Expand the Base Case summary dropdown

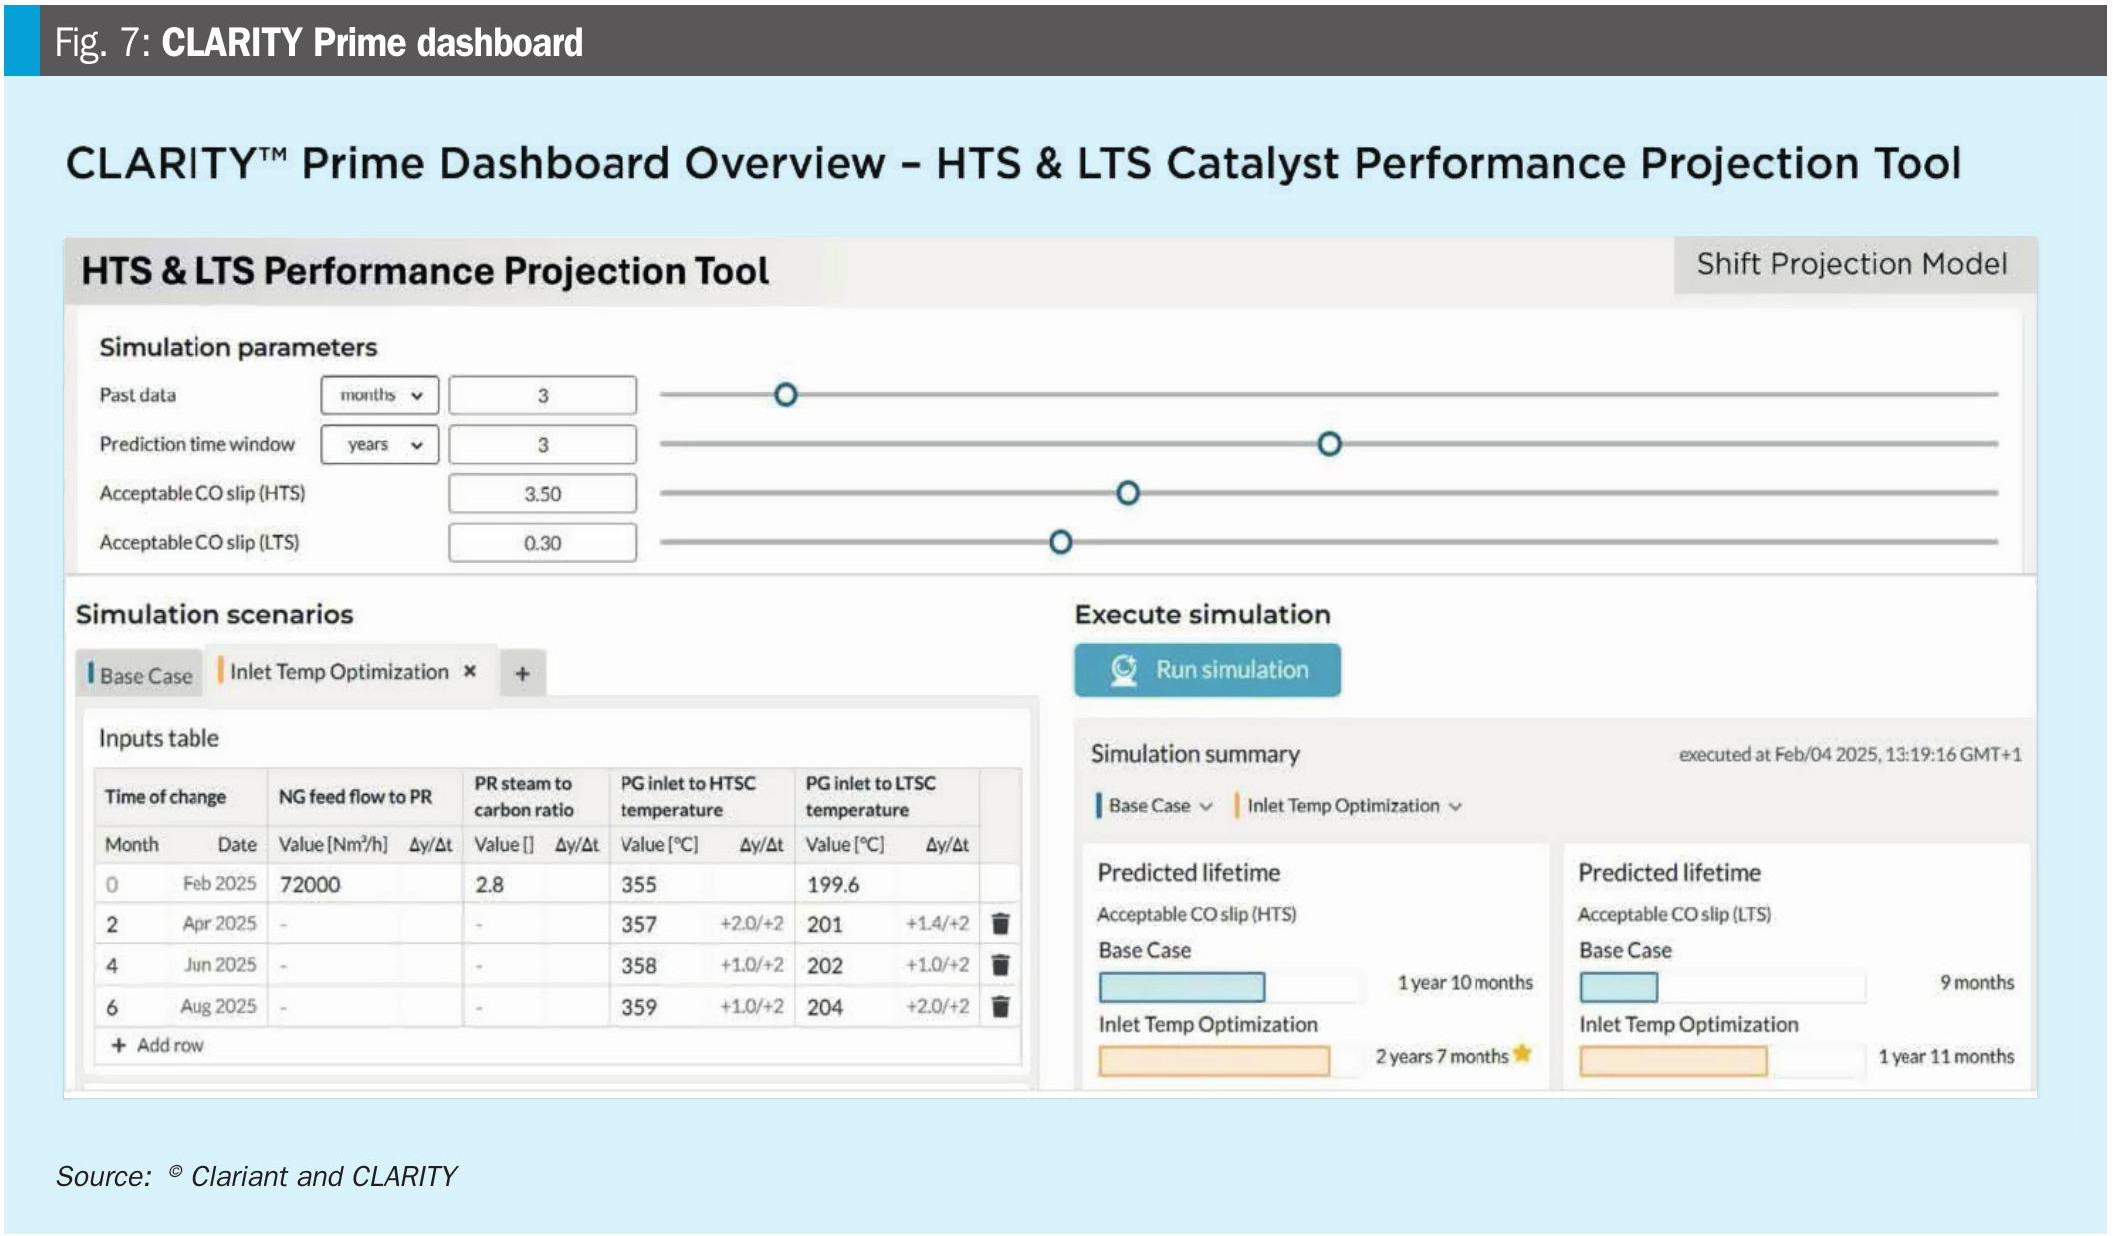pos(1206,806)
